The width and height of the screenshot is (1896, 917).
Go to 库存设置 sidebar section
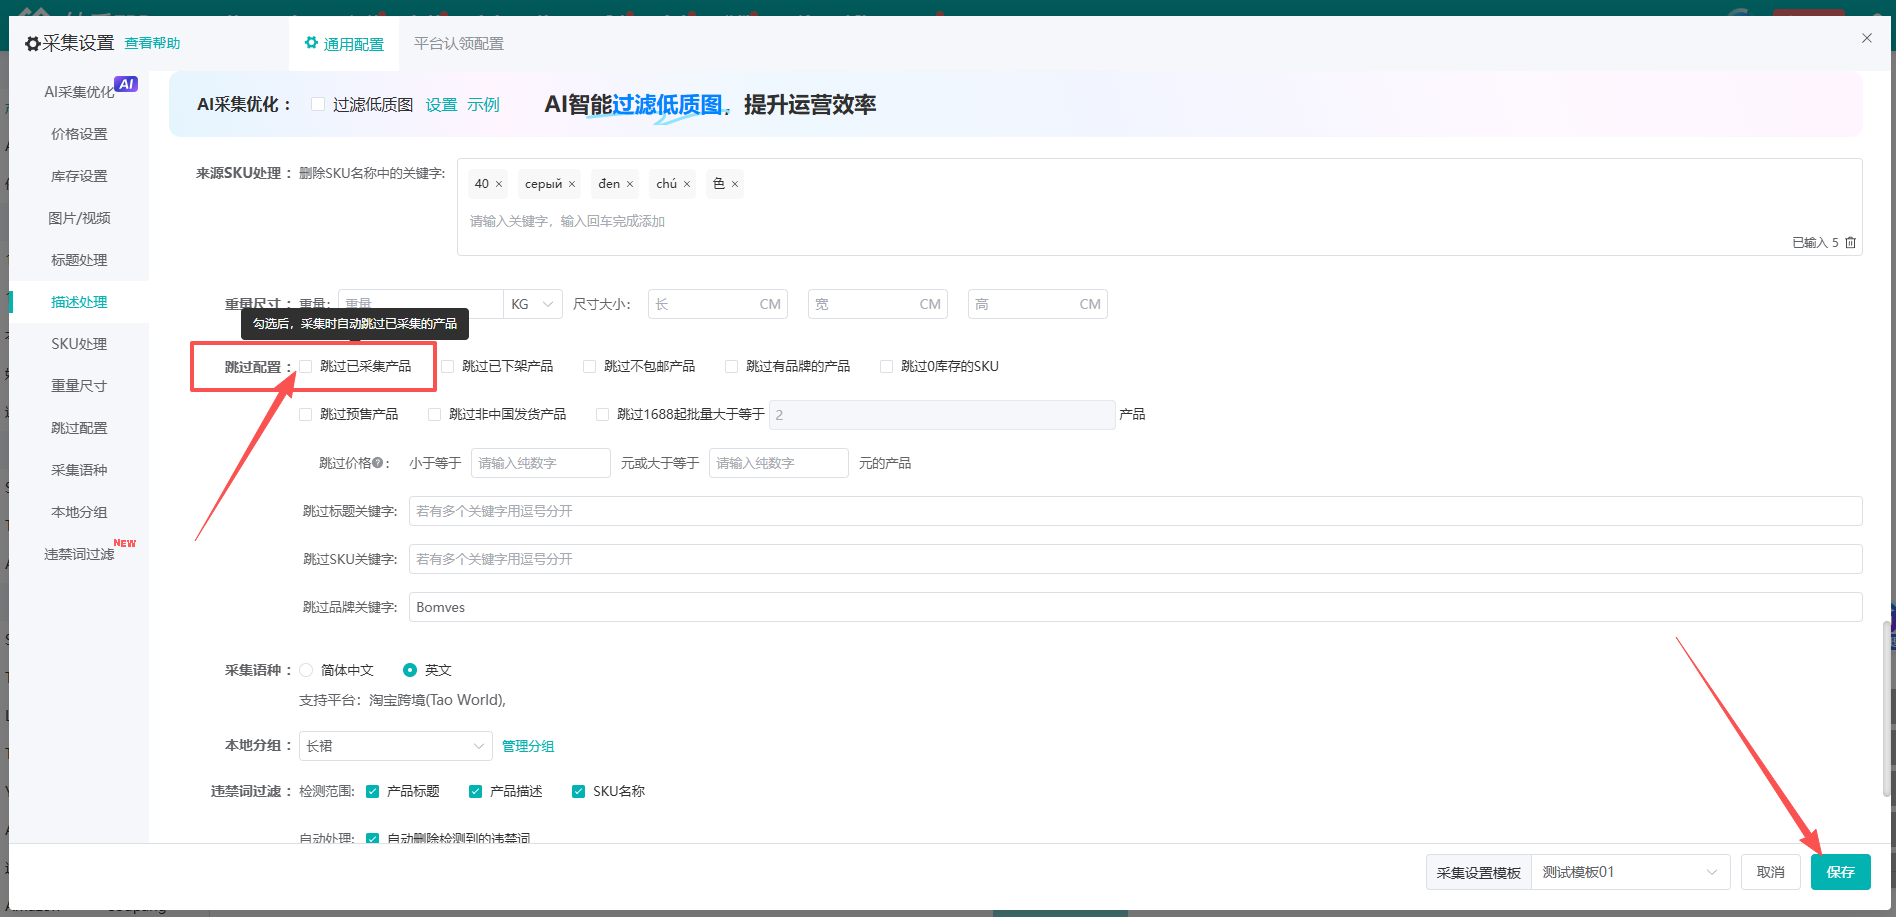80,176
